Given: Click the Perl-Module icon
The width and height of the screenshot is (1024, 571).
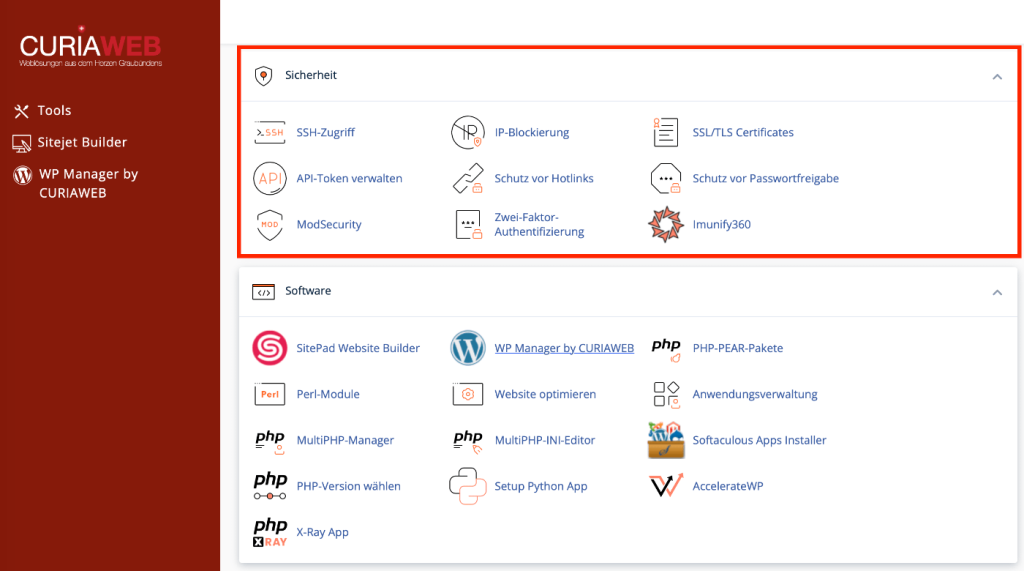Looking at the screenshot, I should click(270, 395).
